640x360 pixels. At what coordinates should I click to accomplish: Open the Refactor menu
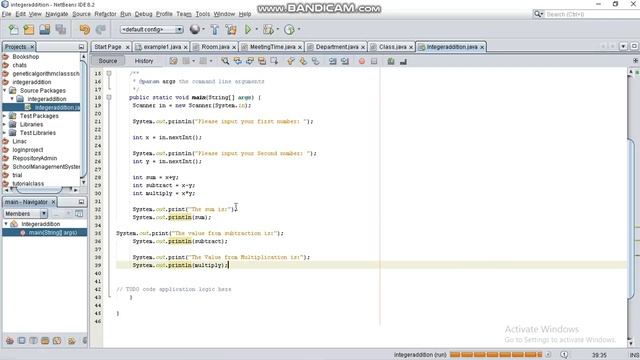coord(105,14)
